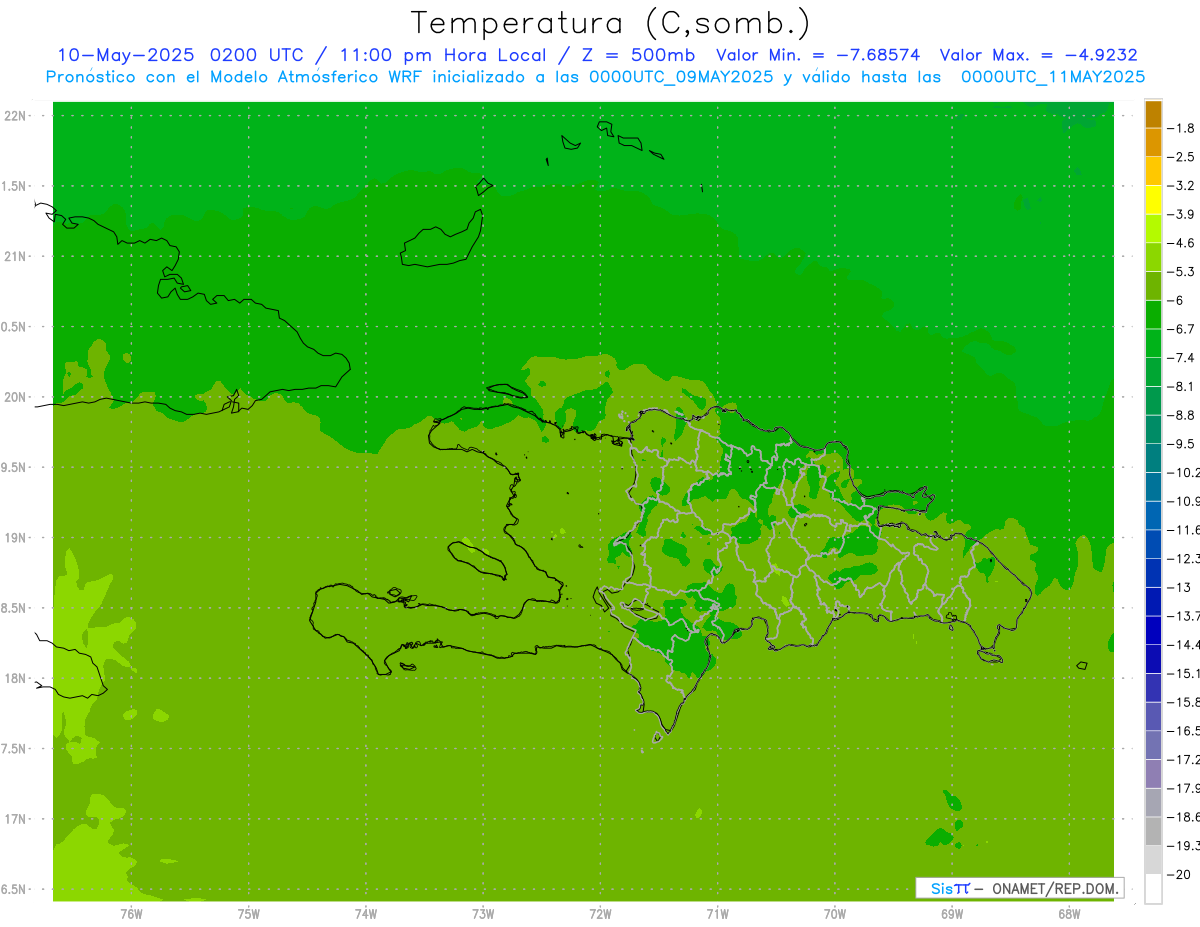Click the "-9.5" legend value
The height and width of the screenshot is (927, 1200).
click(x=1181, y=444)
